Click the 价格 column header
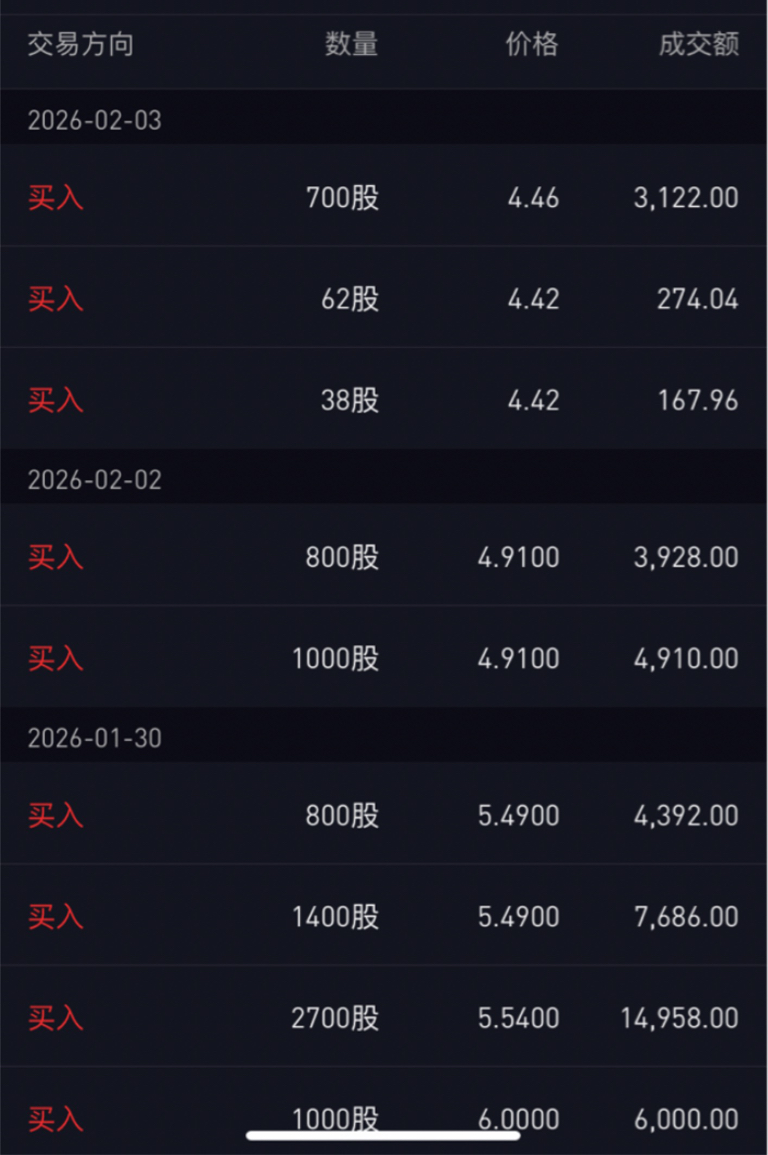768x1155 pixels. point(531,44)
